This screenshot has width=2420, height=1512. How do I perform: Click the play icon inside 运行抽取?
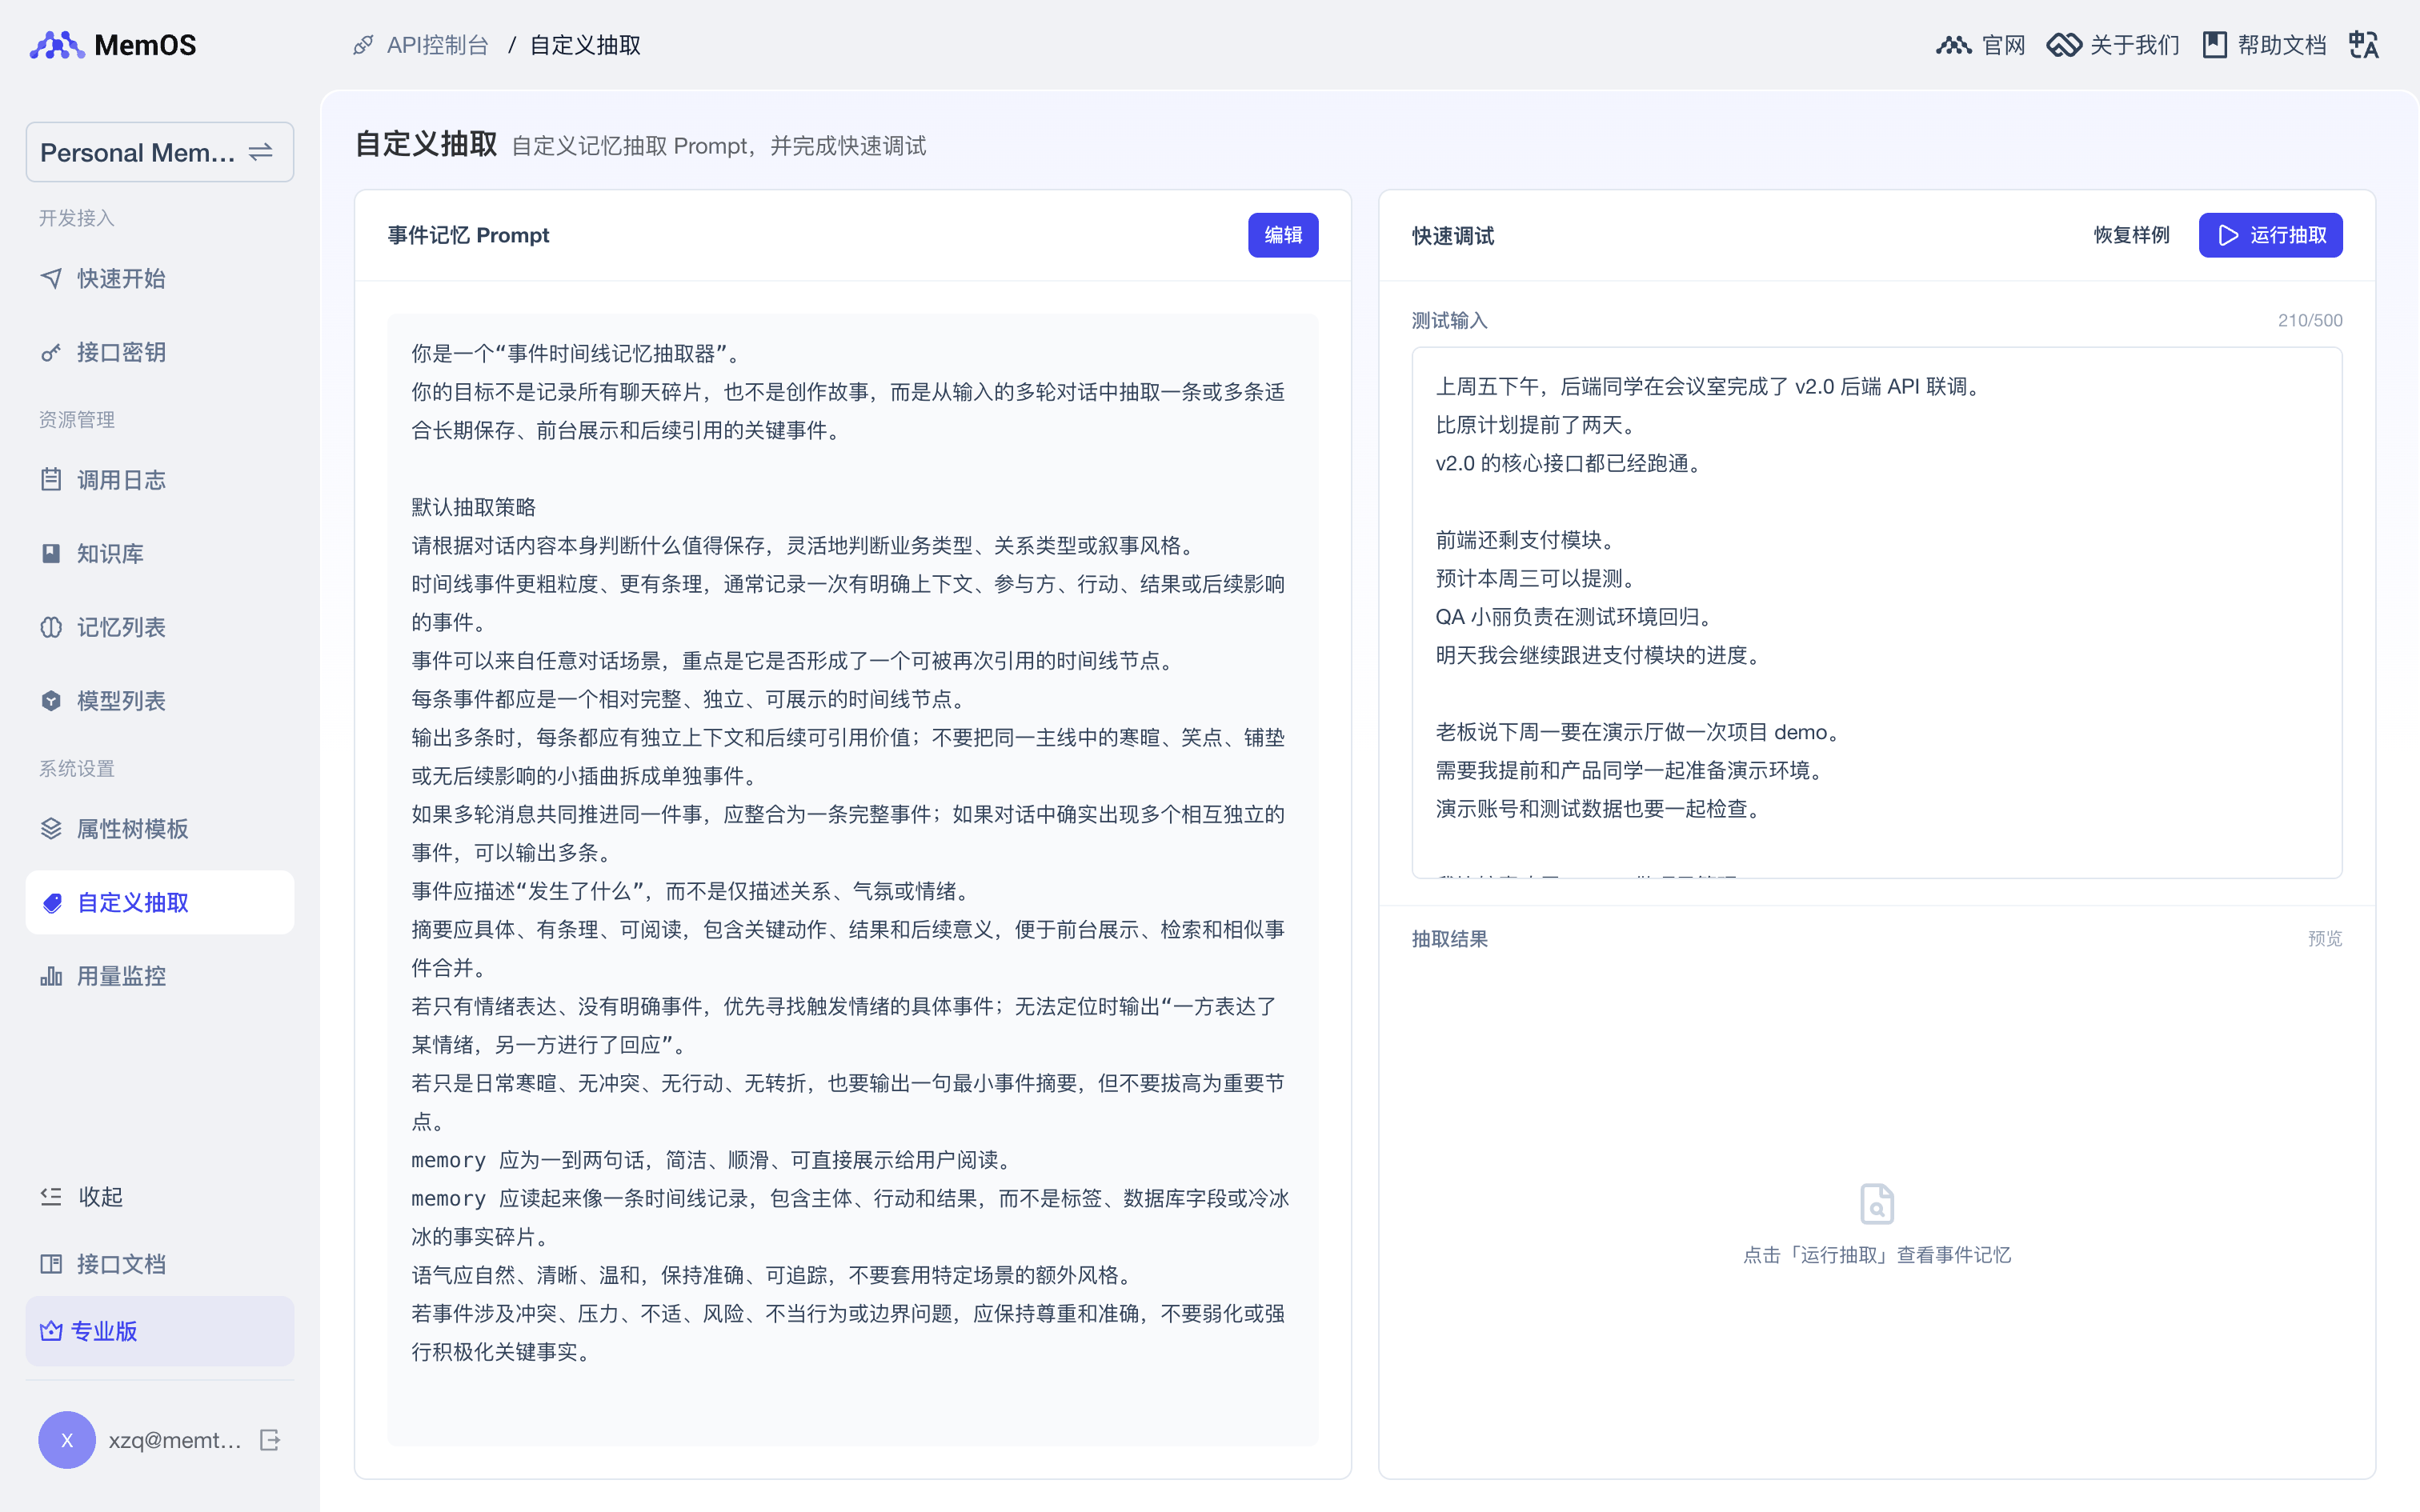point(2228,235)
